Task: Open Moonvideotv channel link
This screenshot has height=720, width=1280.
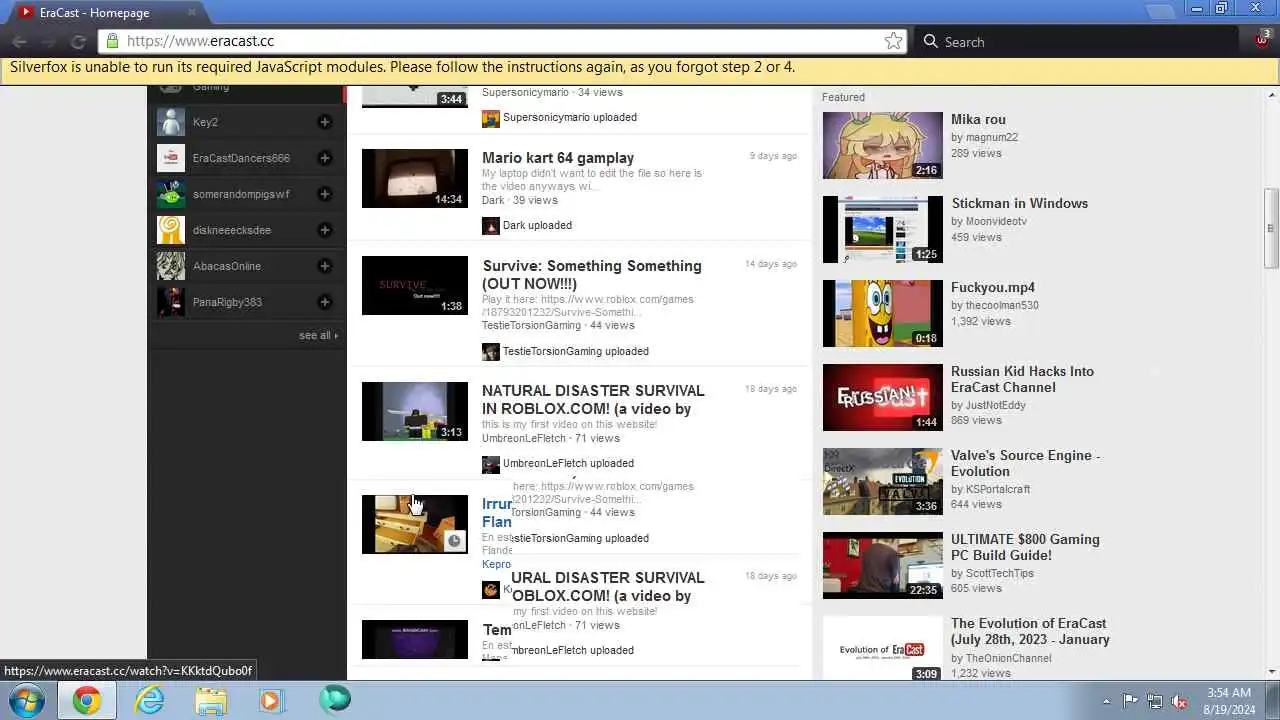Action: click(996, 221)
